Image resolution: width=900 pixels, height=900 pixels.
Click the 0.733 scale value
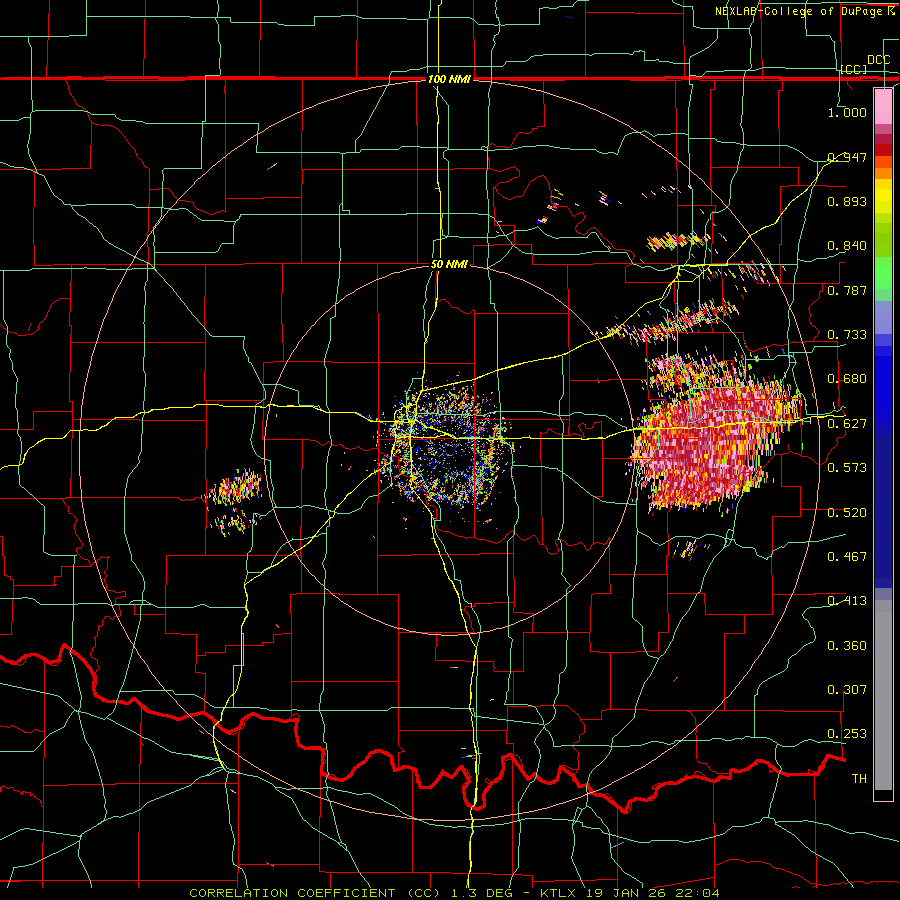pos(847,334)
